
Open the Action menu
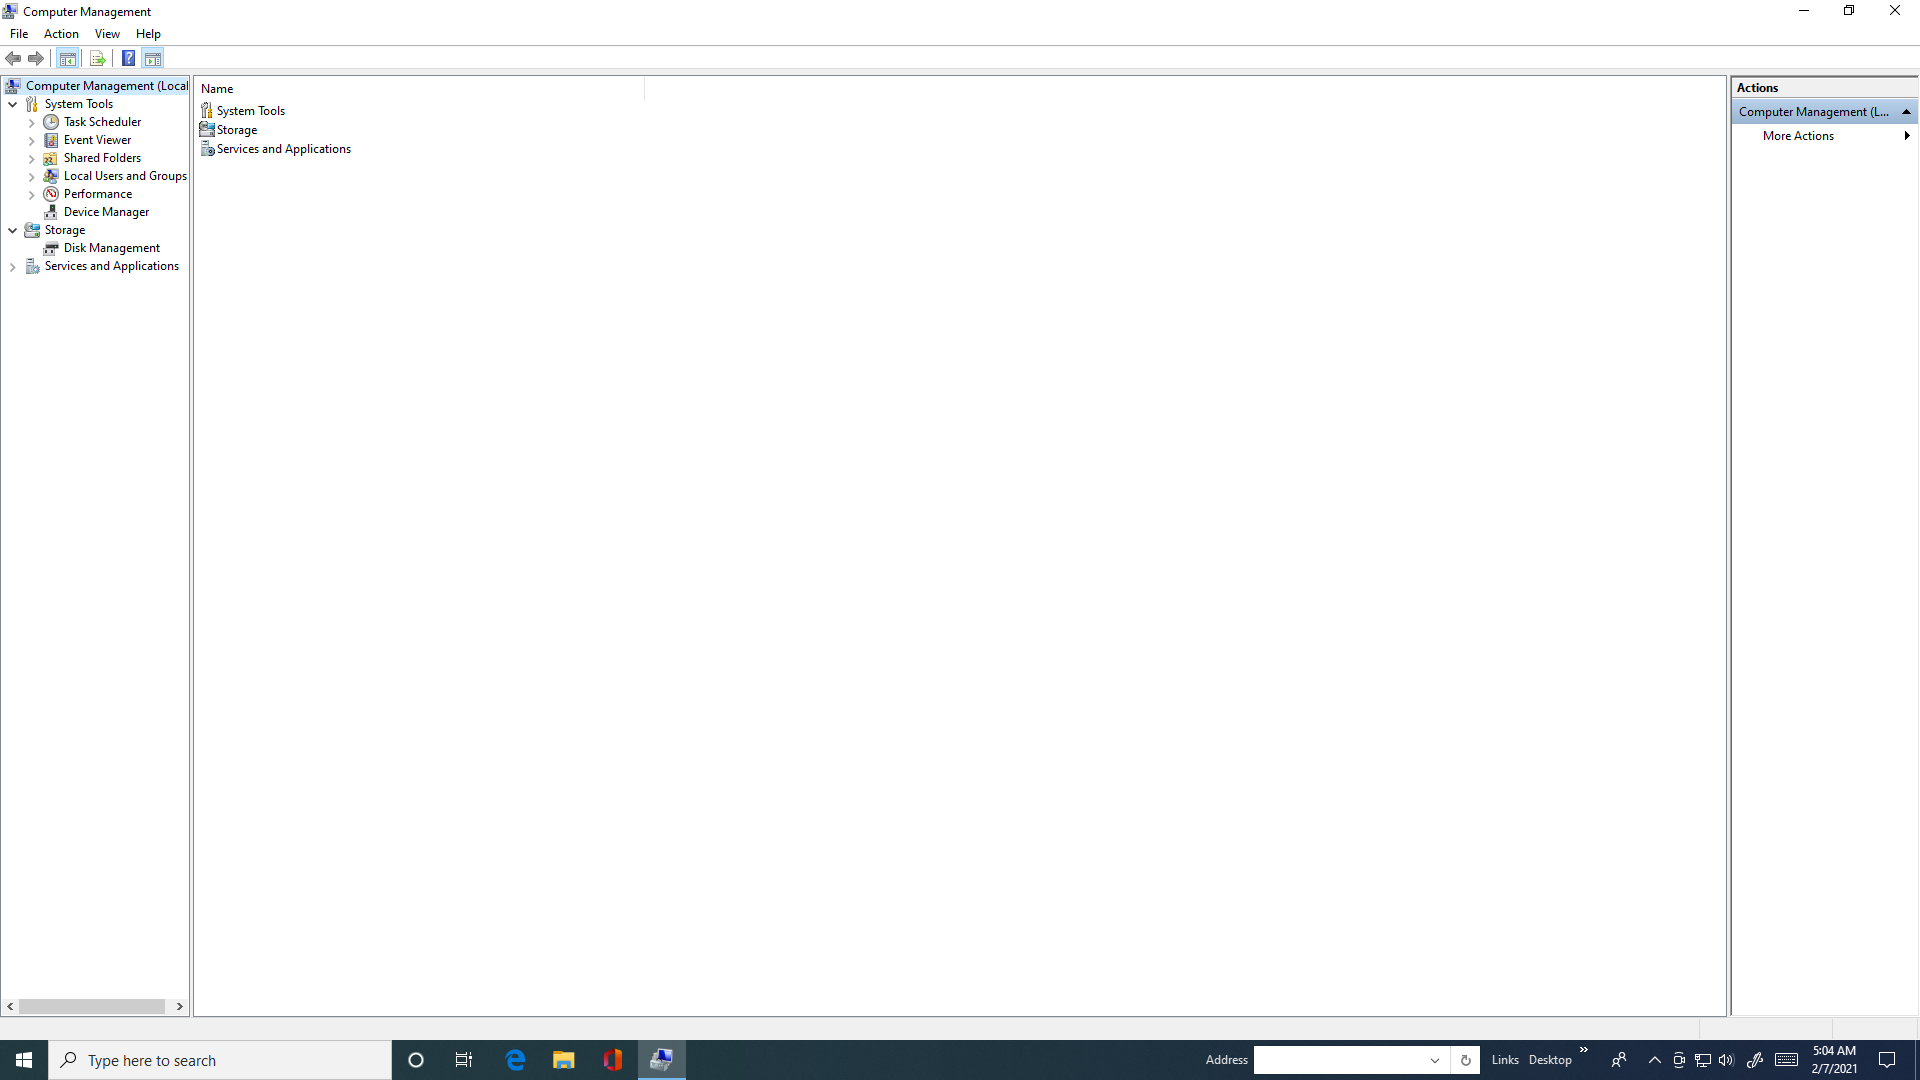pos(61,34)
